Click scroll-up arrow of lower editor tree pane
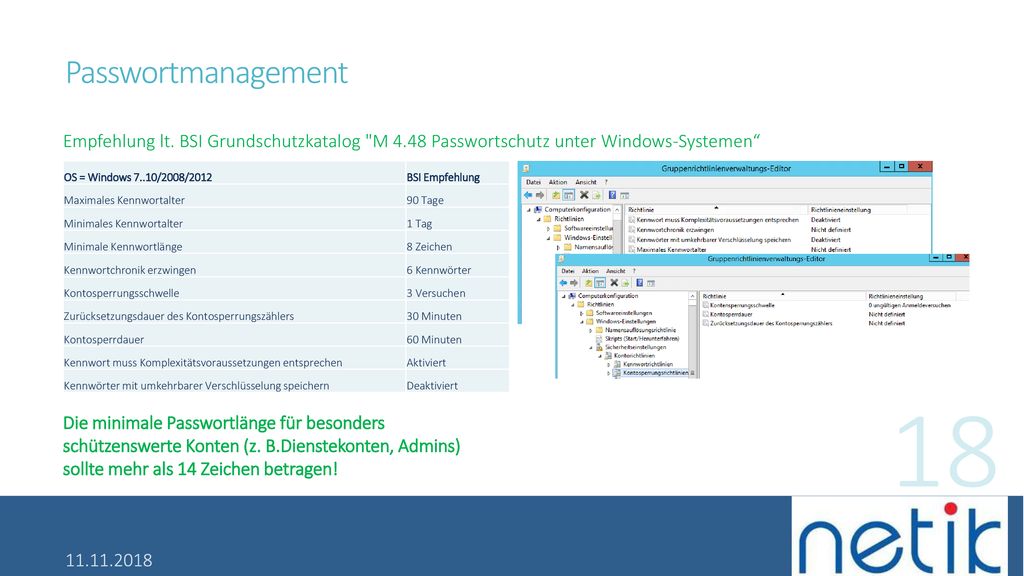The height and width of the screenshot is (576, 1024). (x=692, y=296)
